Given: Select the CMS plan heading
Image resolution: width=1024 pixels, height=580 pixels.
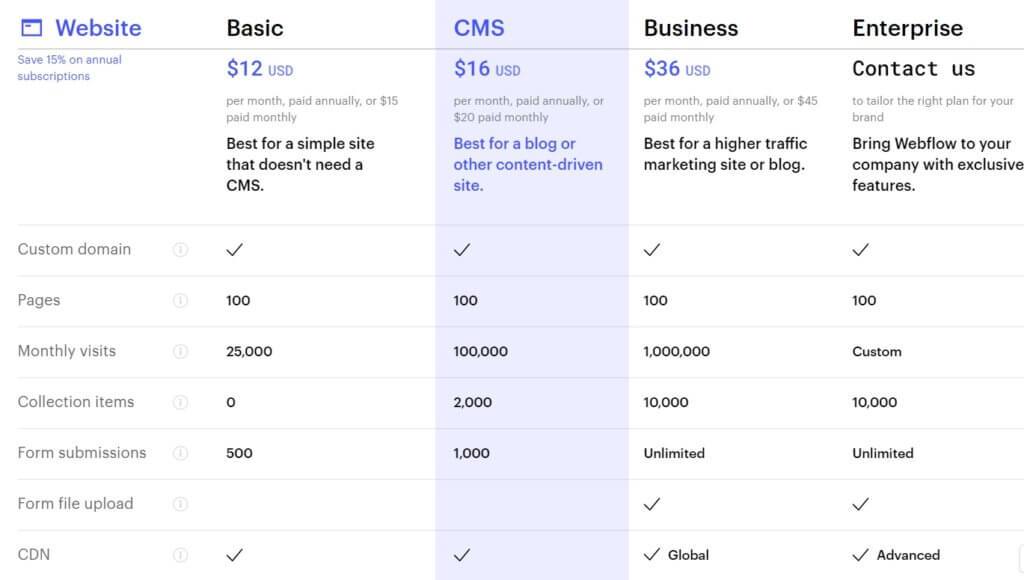Looking at the screenshot, I should [479, 28].
